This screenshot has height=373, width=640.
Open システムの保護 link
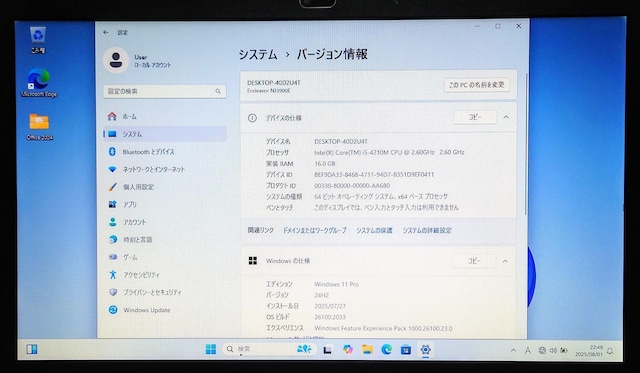click(x=374, y=231)
